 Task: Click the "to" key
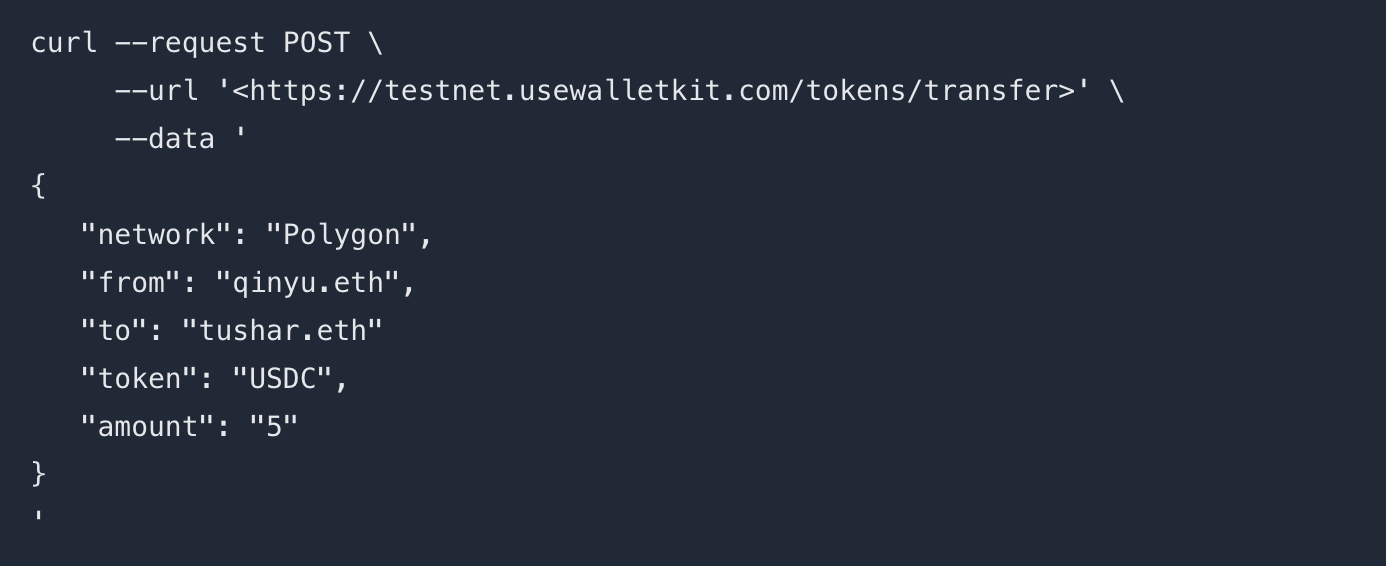114,331
